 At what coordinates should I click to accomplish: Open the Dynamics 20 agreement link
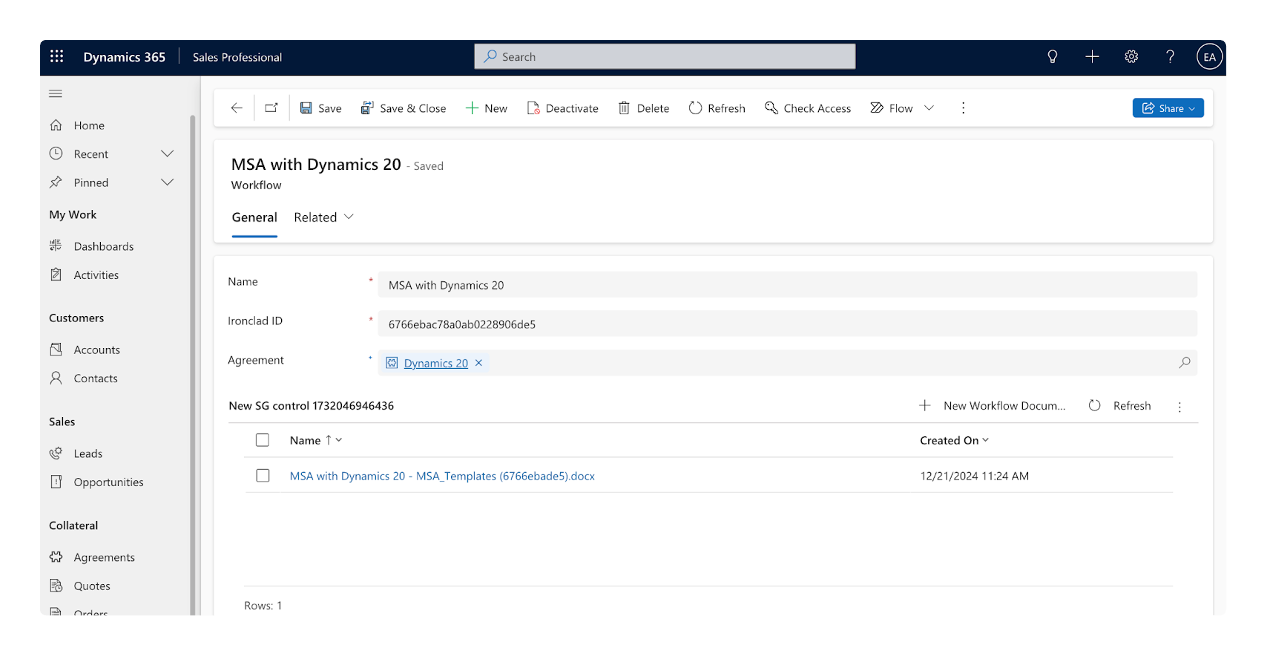(x=436, y=363)
